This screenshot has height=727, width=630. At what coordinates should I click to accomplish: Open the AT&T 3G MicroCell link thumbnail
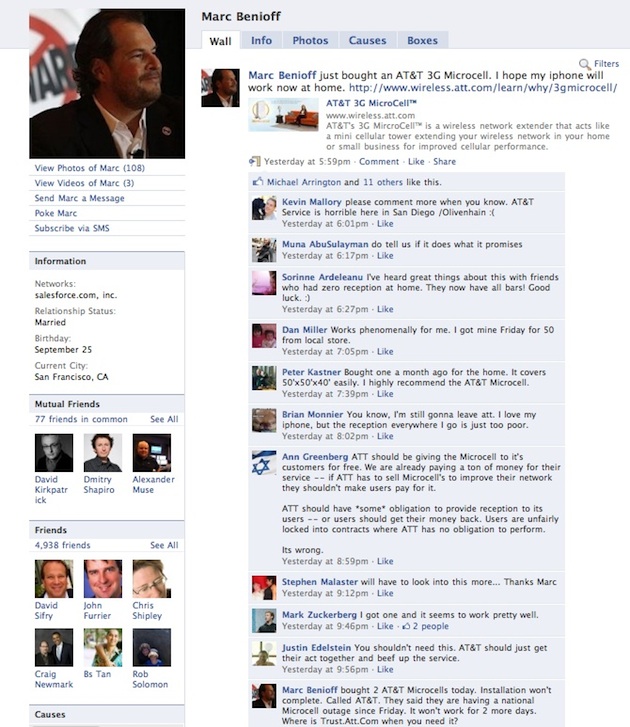click(x=283, y=115)
